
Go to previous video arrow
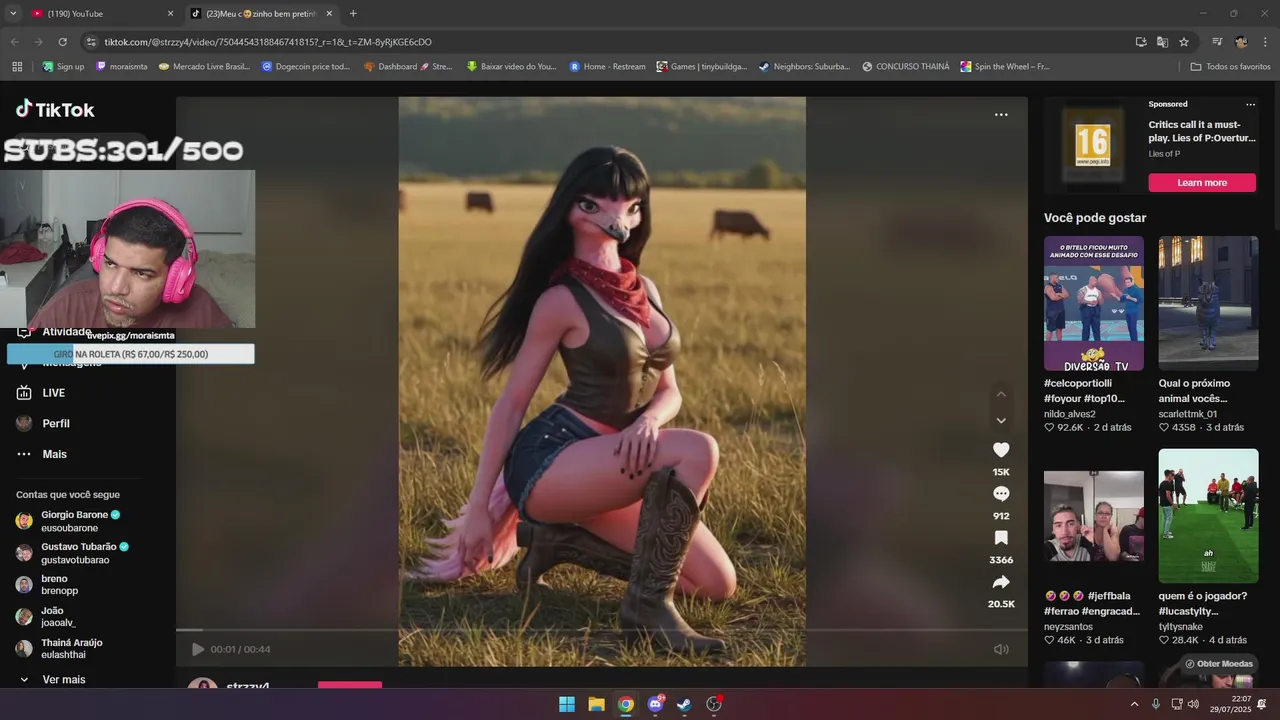coord(1001,394)
